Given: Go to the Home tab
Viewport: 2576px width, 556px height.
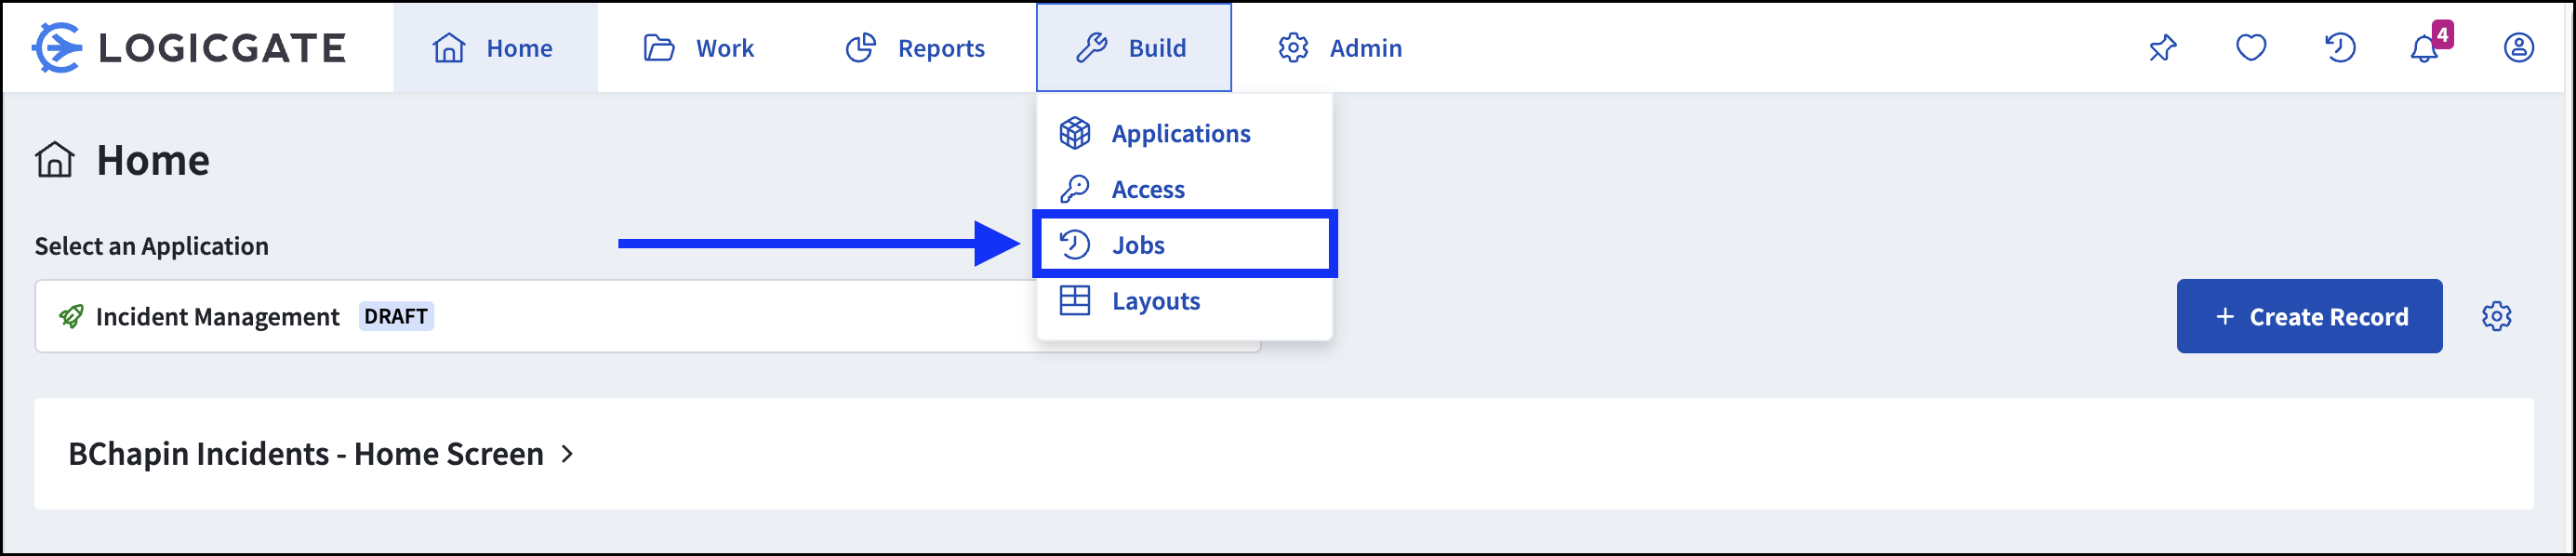Looking at the screenshot, I should tap(495, 48).
